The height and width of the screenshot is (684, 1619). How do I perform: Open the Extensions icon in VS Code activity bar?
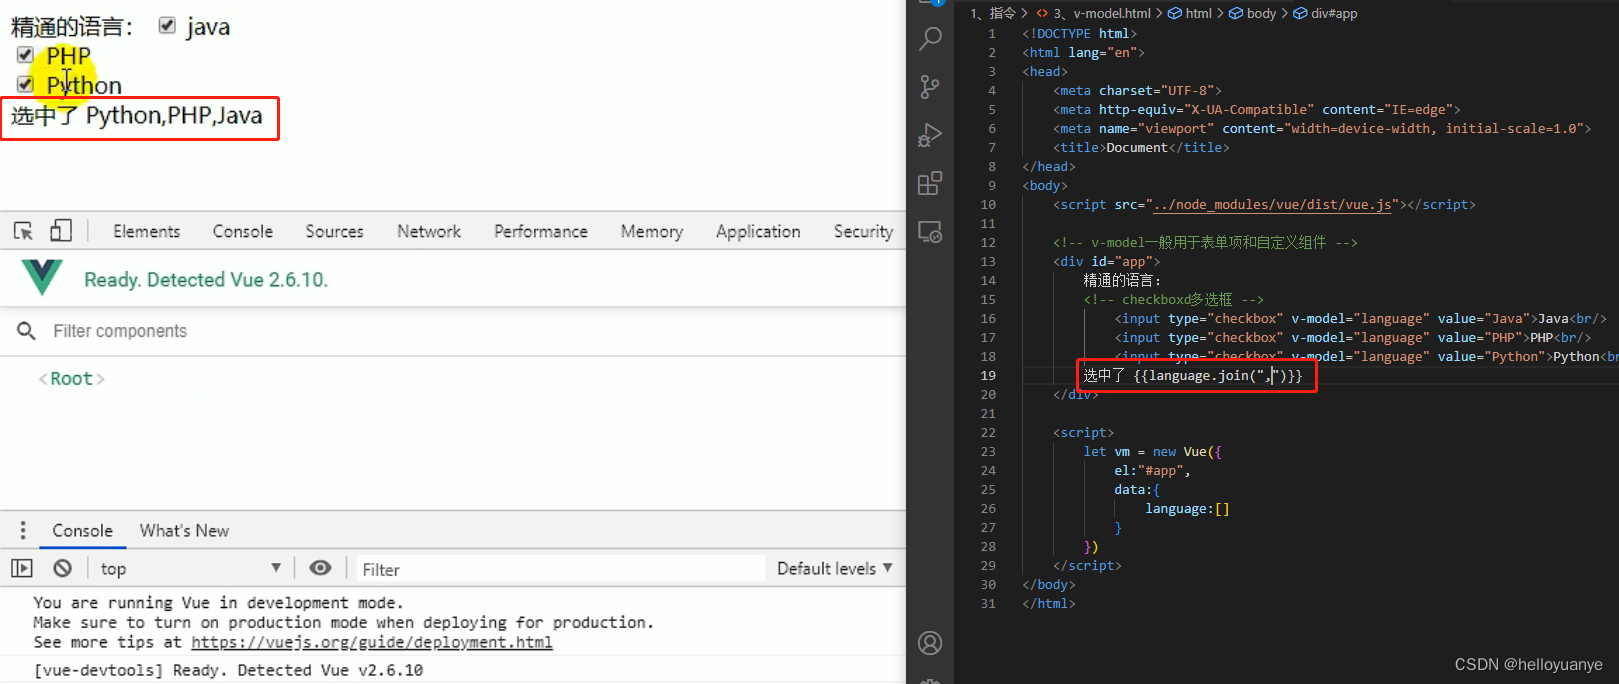(930, 183)
